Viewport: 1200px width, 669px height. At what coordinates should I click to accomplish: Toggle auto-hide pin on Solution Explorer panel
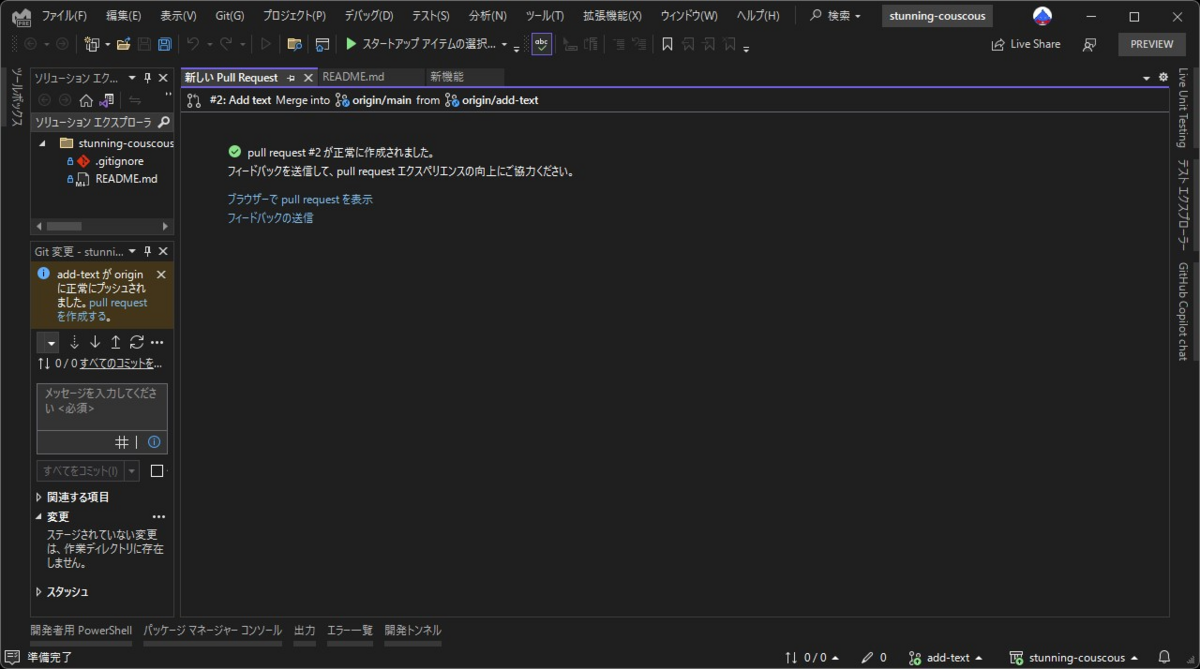(x=147, y=78)
